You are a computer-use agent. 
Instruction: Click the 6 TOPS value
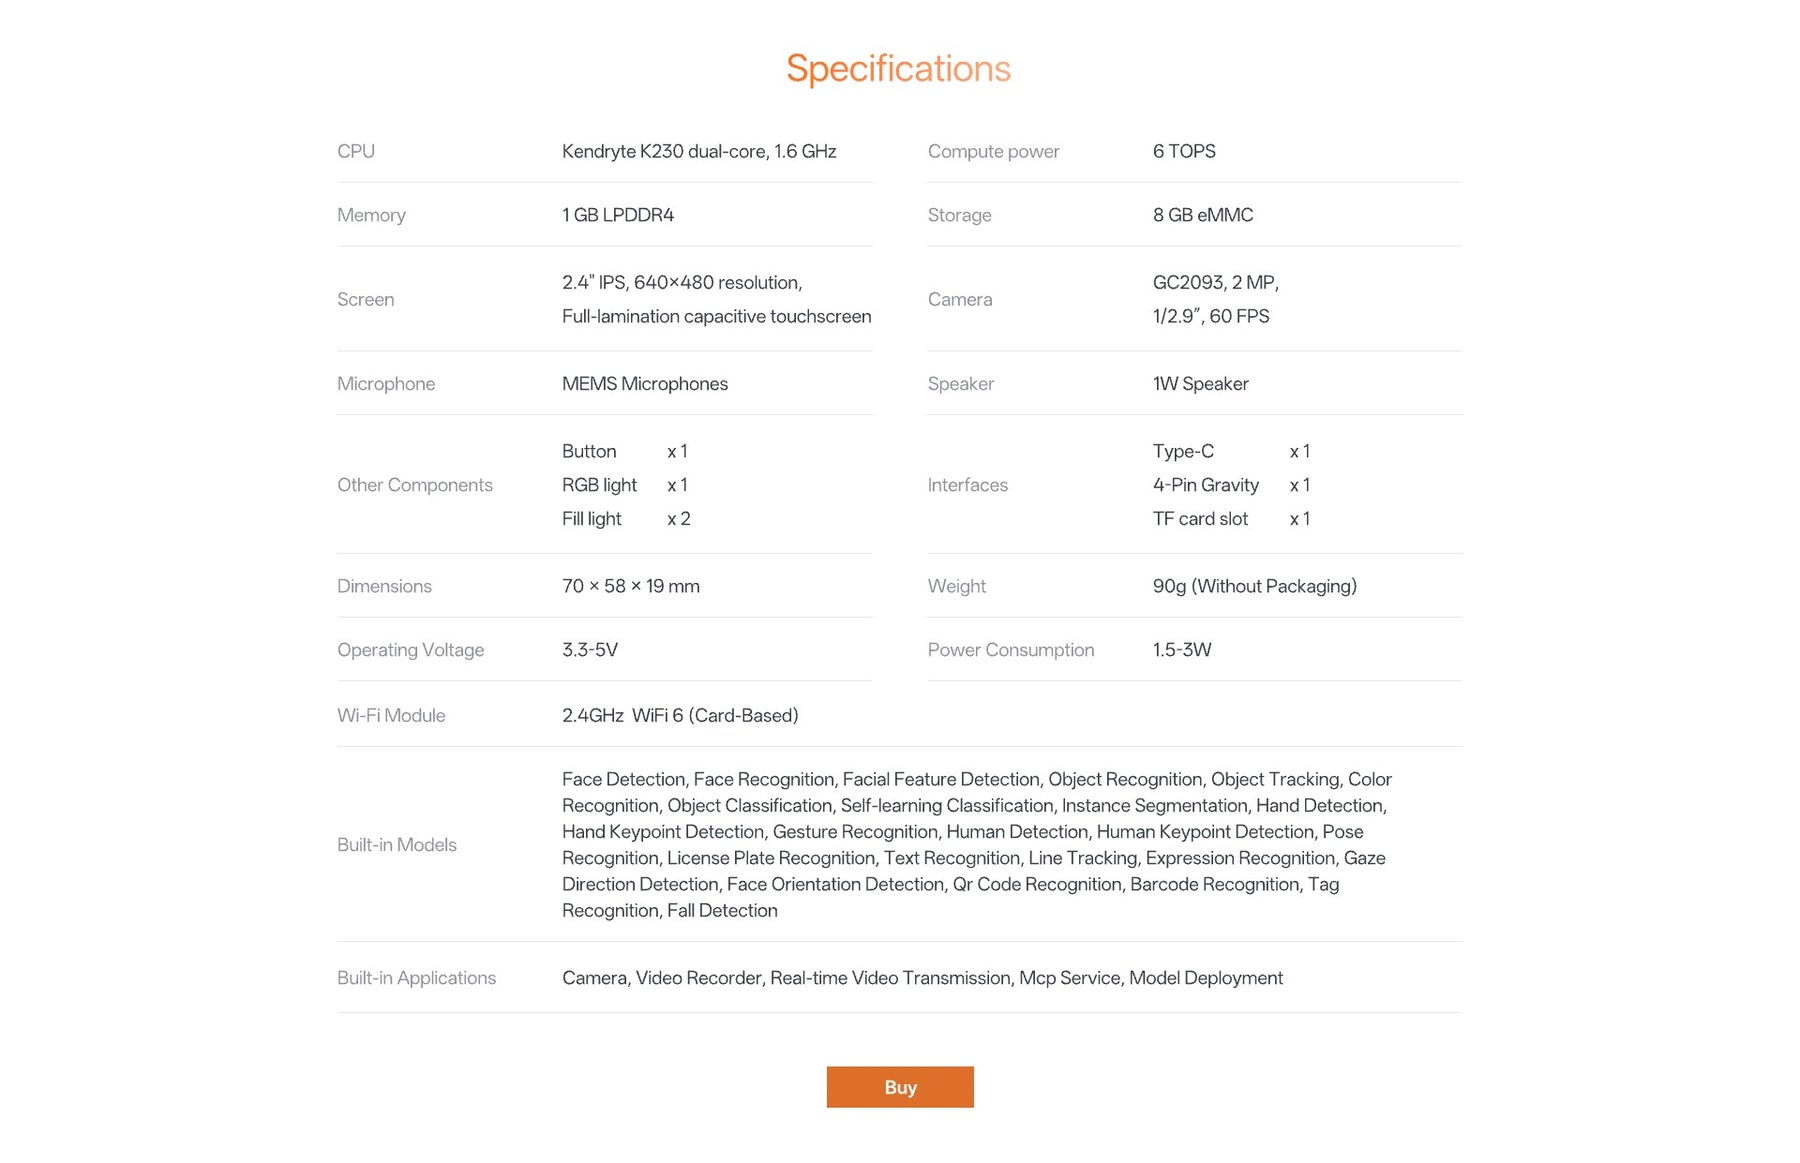[x=1184, y=151]
